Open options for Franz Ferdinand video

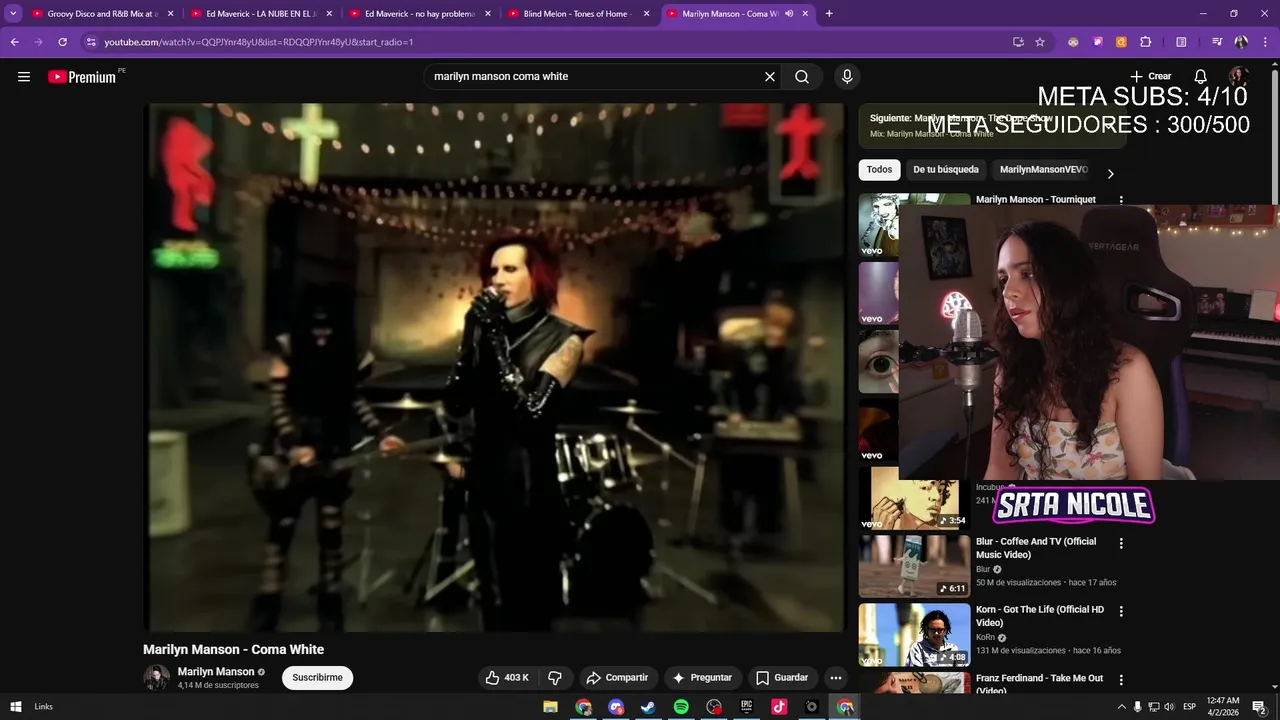tap(1121, 680)
